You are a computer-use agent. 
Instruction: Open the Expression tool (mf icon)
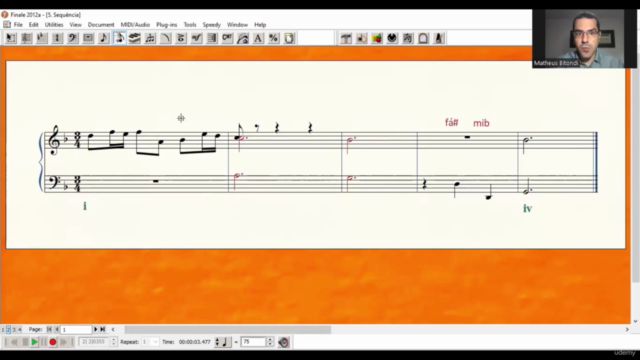coord(196,38)
